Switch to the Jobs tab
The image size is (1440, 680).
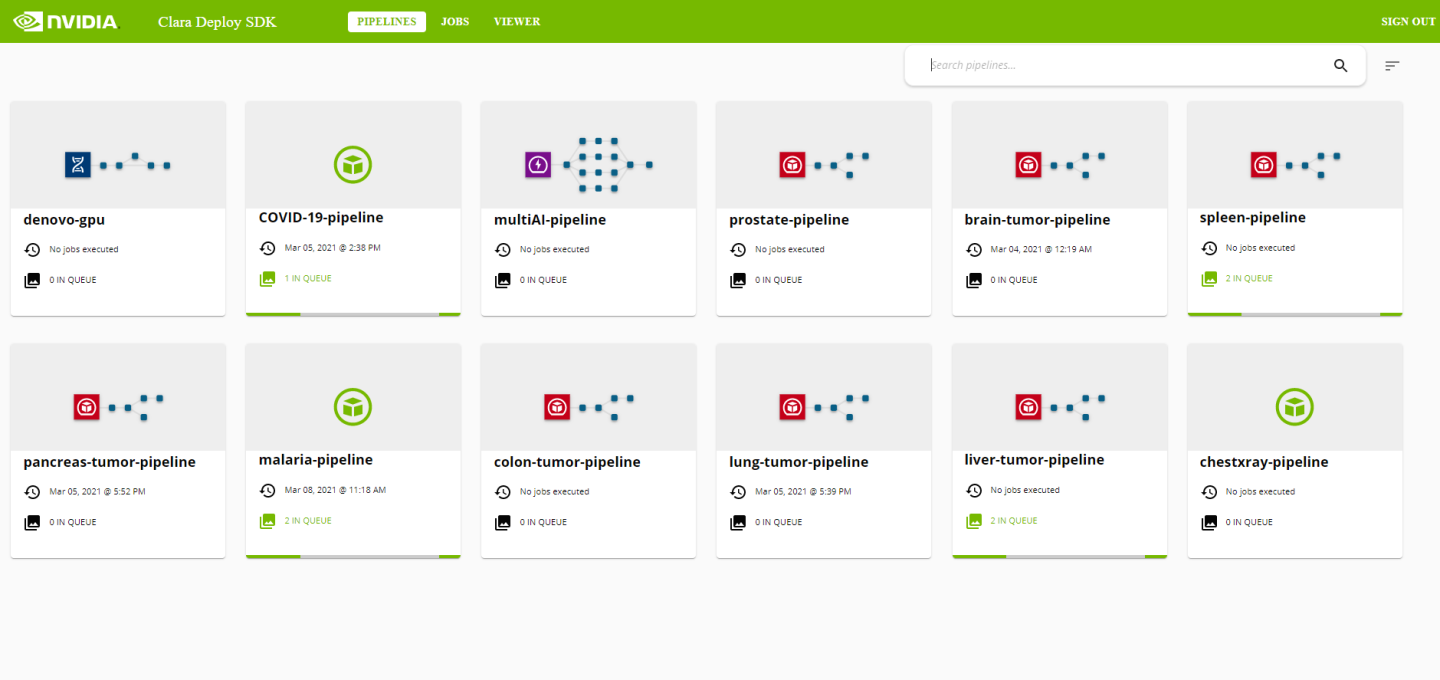455,22
